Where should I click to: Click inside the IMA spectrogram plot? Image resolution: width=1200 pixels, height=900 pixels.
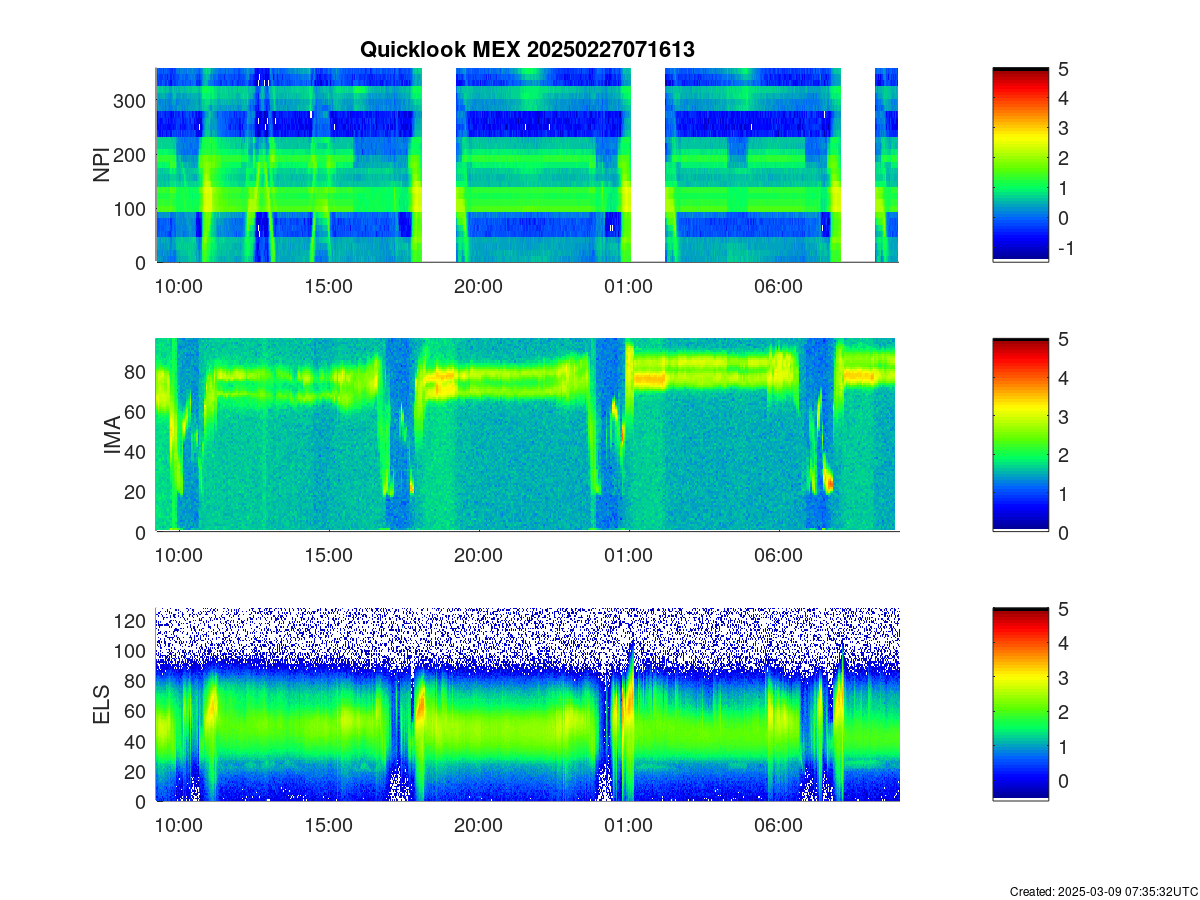(x=527, y=435)
